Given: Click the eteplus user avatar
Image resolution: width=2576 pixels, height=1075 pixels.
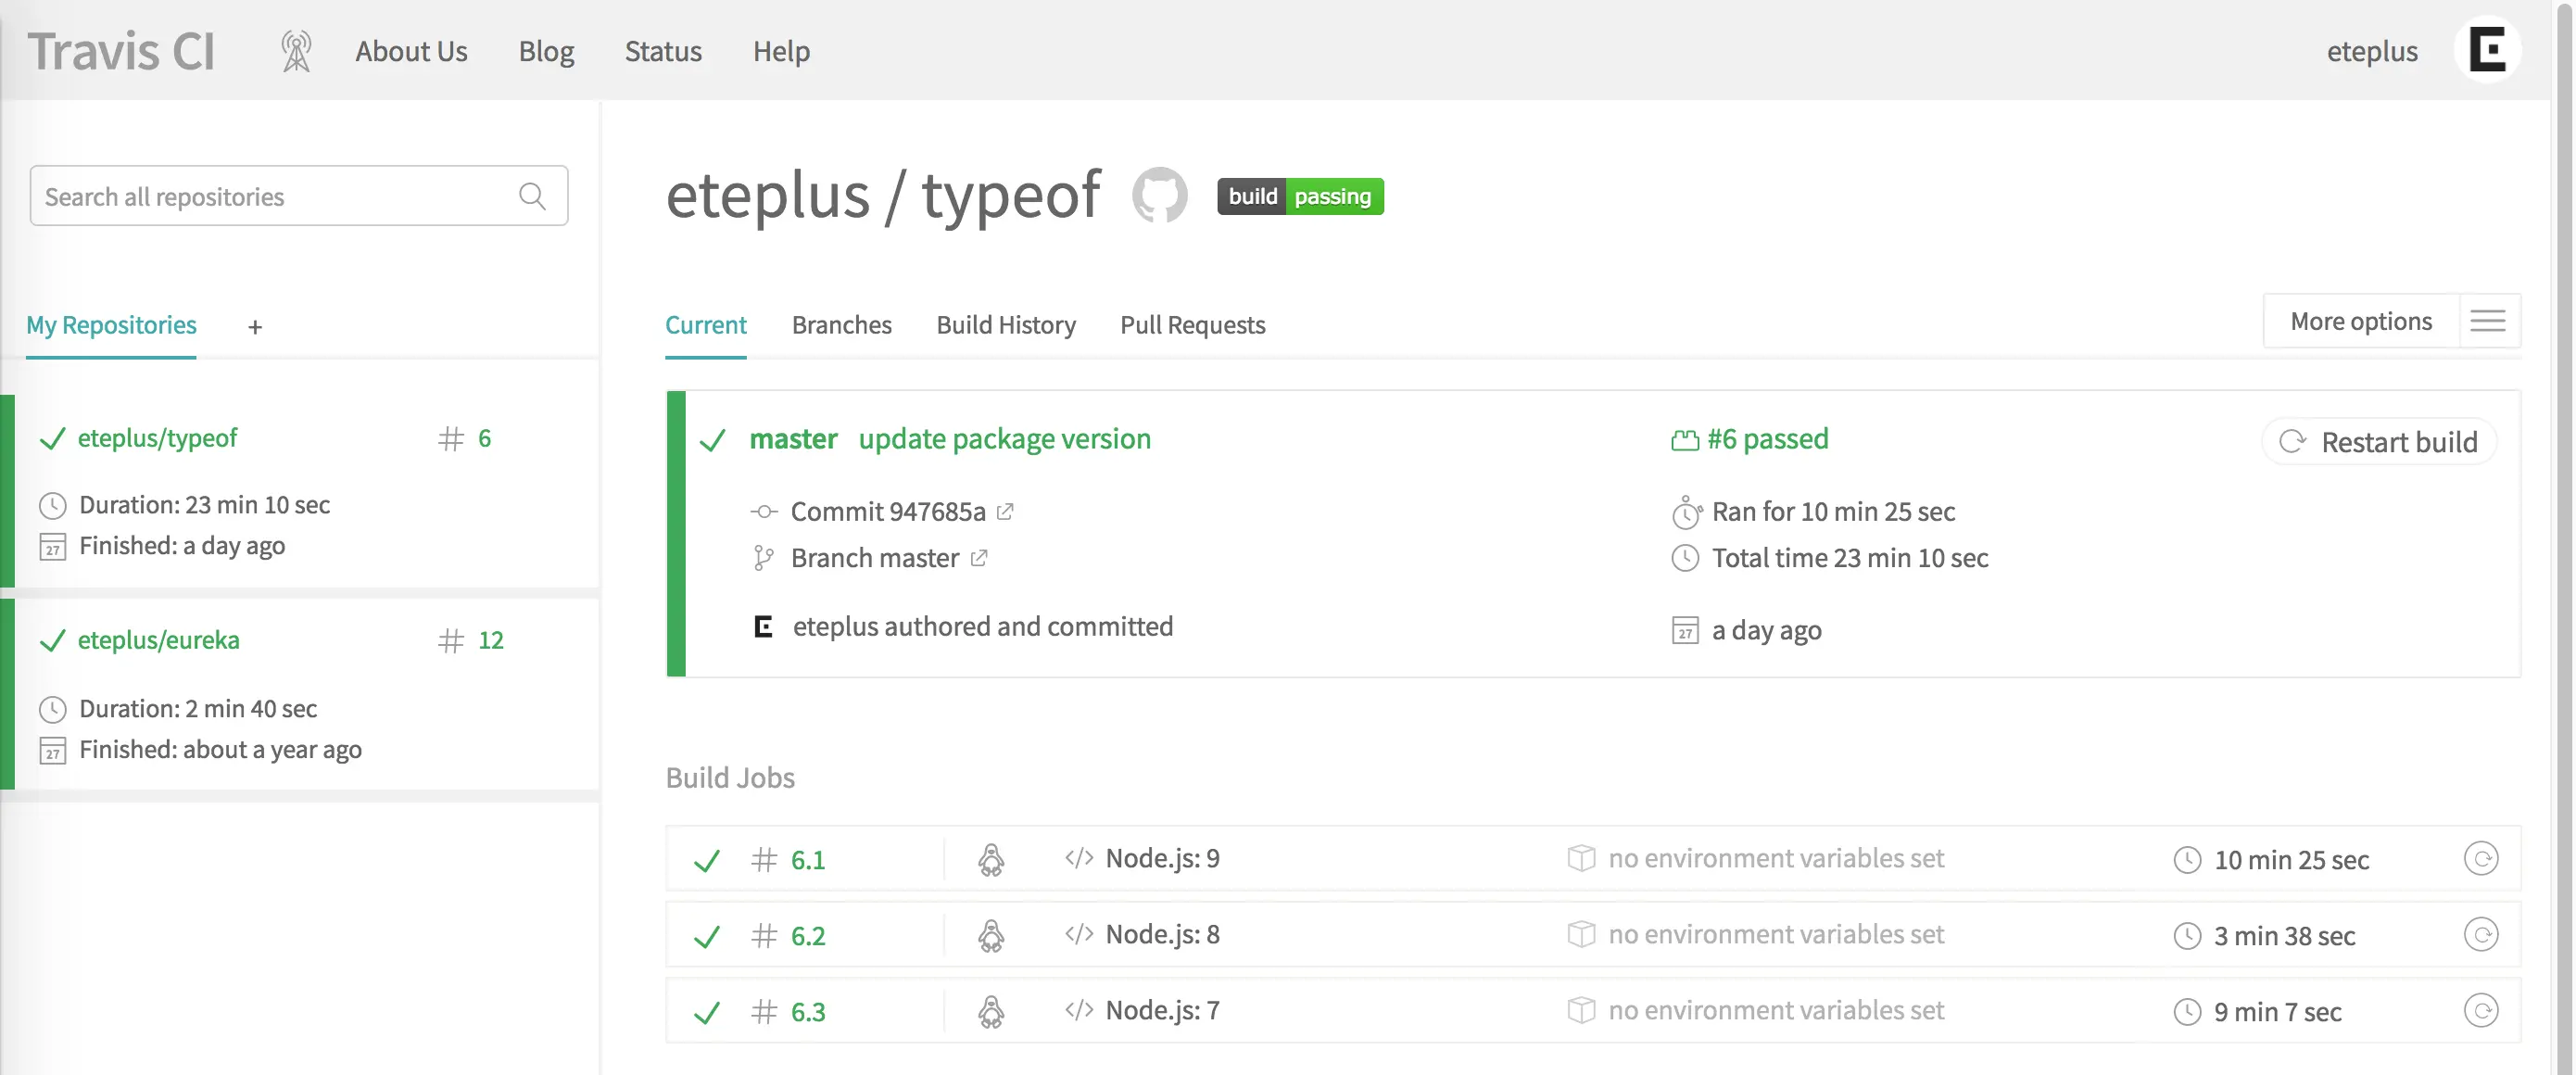Looking at the screenshot, I should click(x=2486, y=50).
